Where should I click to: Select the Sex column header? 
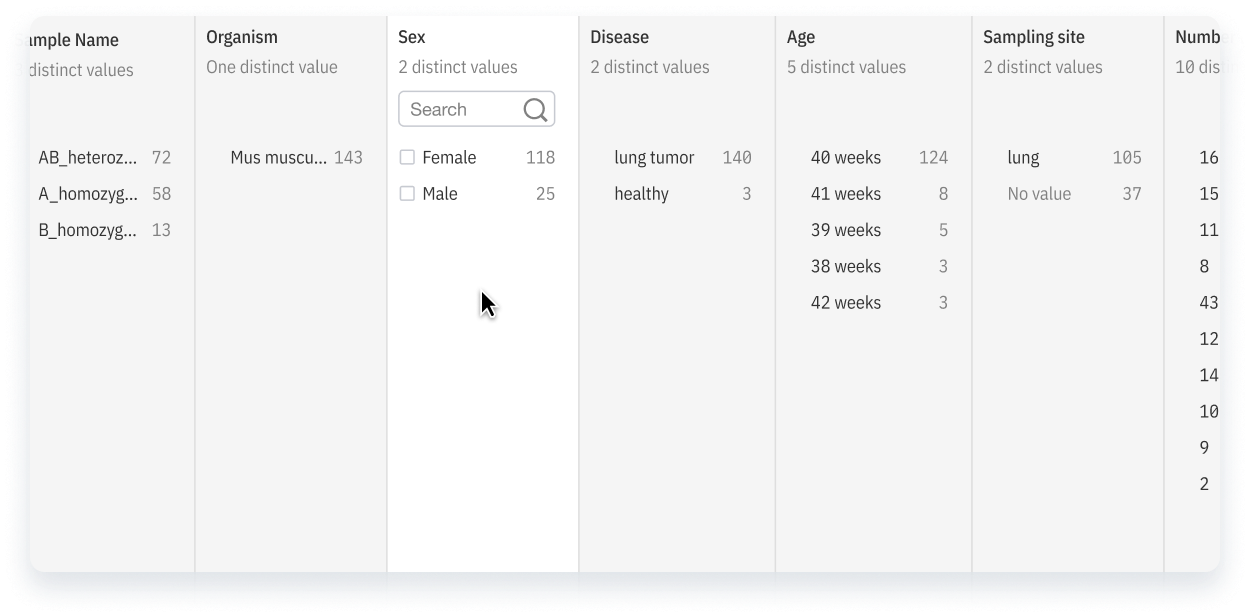(x=412, y=37)
